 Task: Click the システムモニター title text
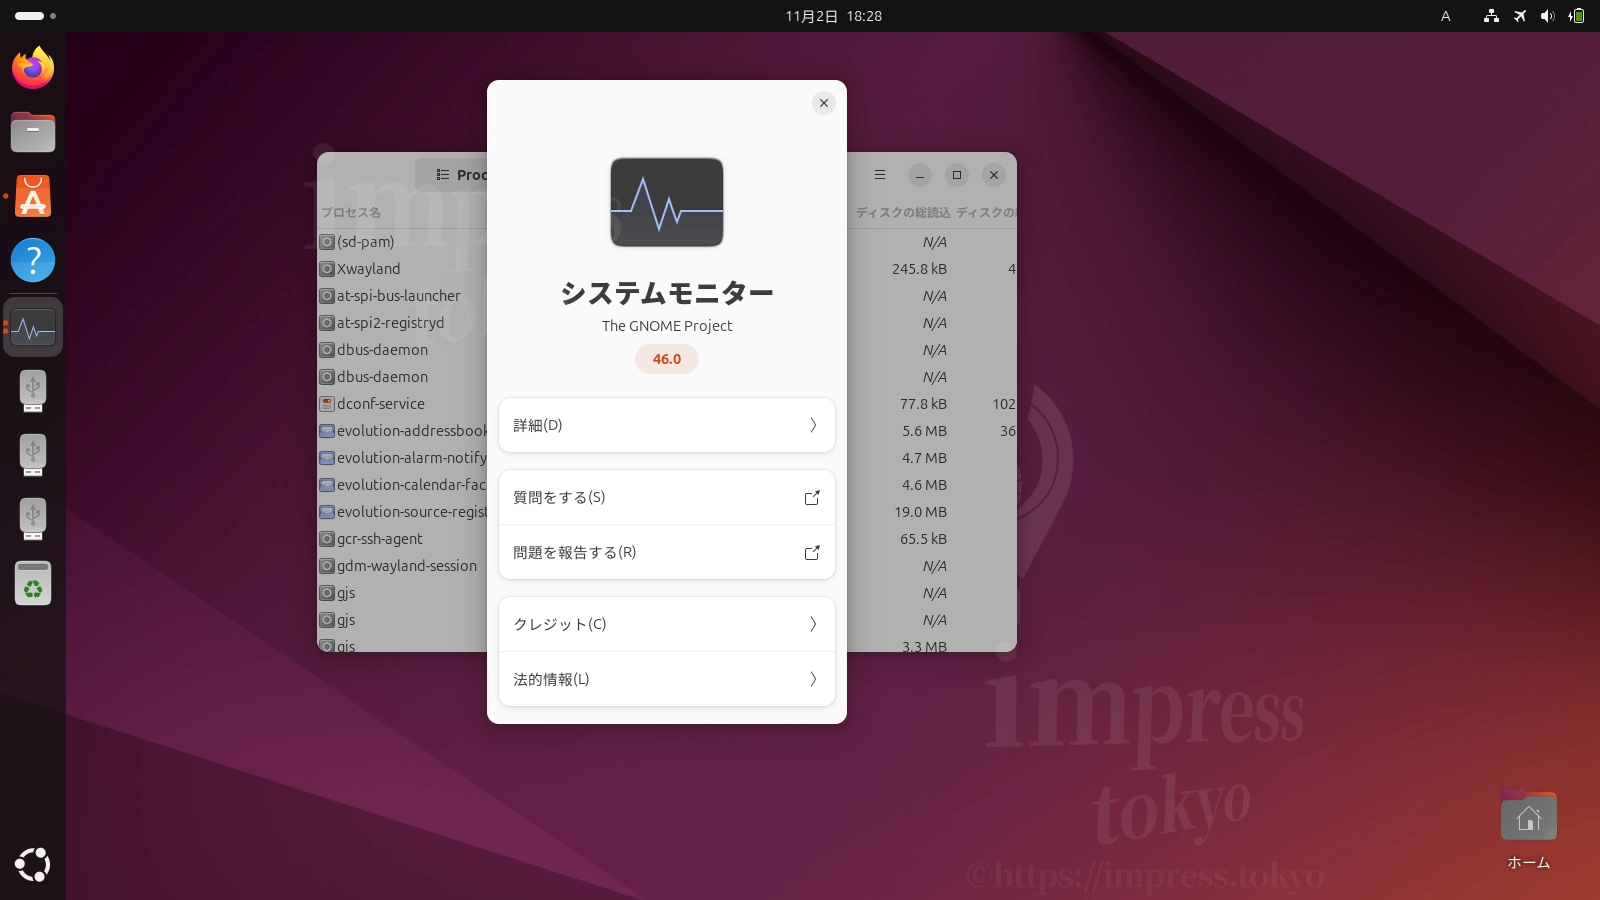(x=667, y=293)
